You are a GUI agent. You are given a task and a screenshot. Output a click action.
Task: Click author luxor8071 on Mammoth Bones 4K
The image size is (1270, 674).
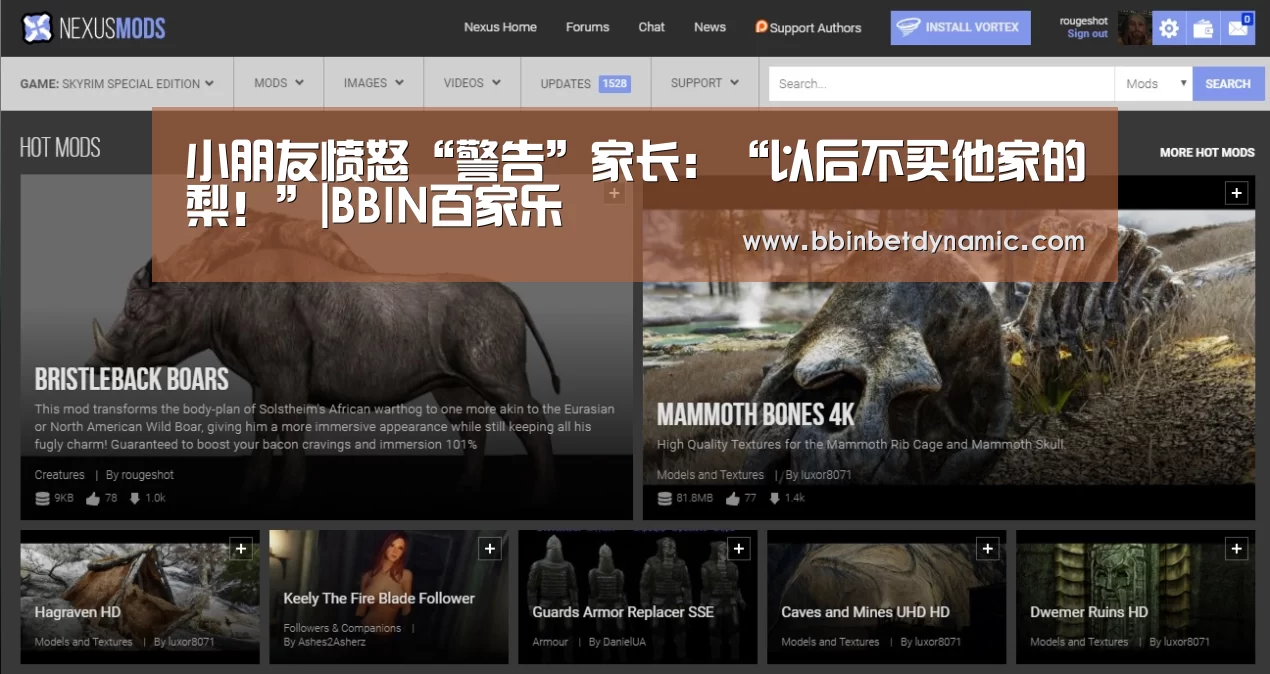point(827,475)
